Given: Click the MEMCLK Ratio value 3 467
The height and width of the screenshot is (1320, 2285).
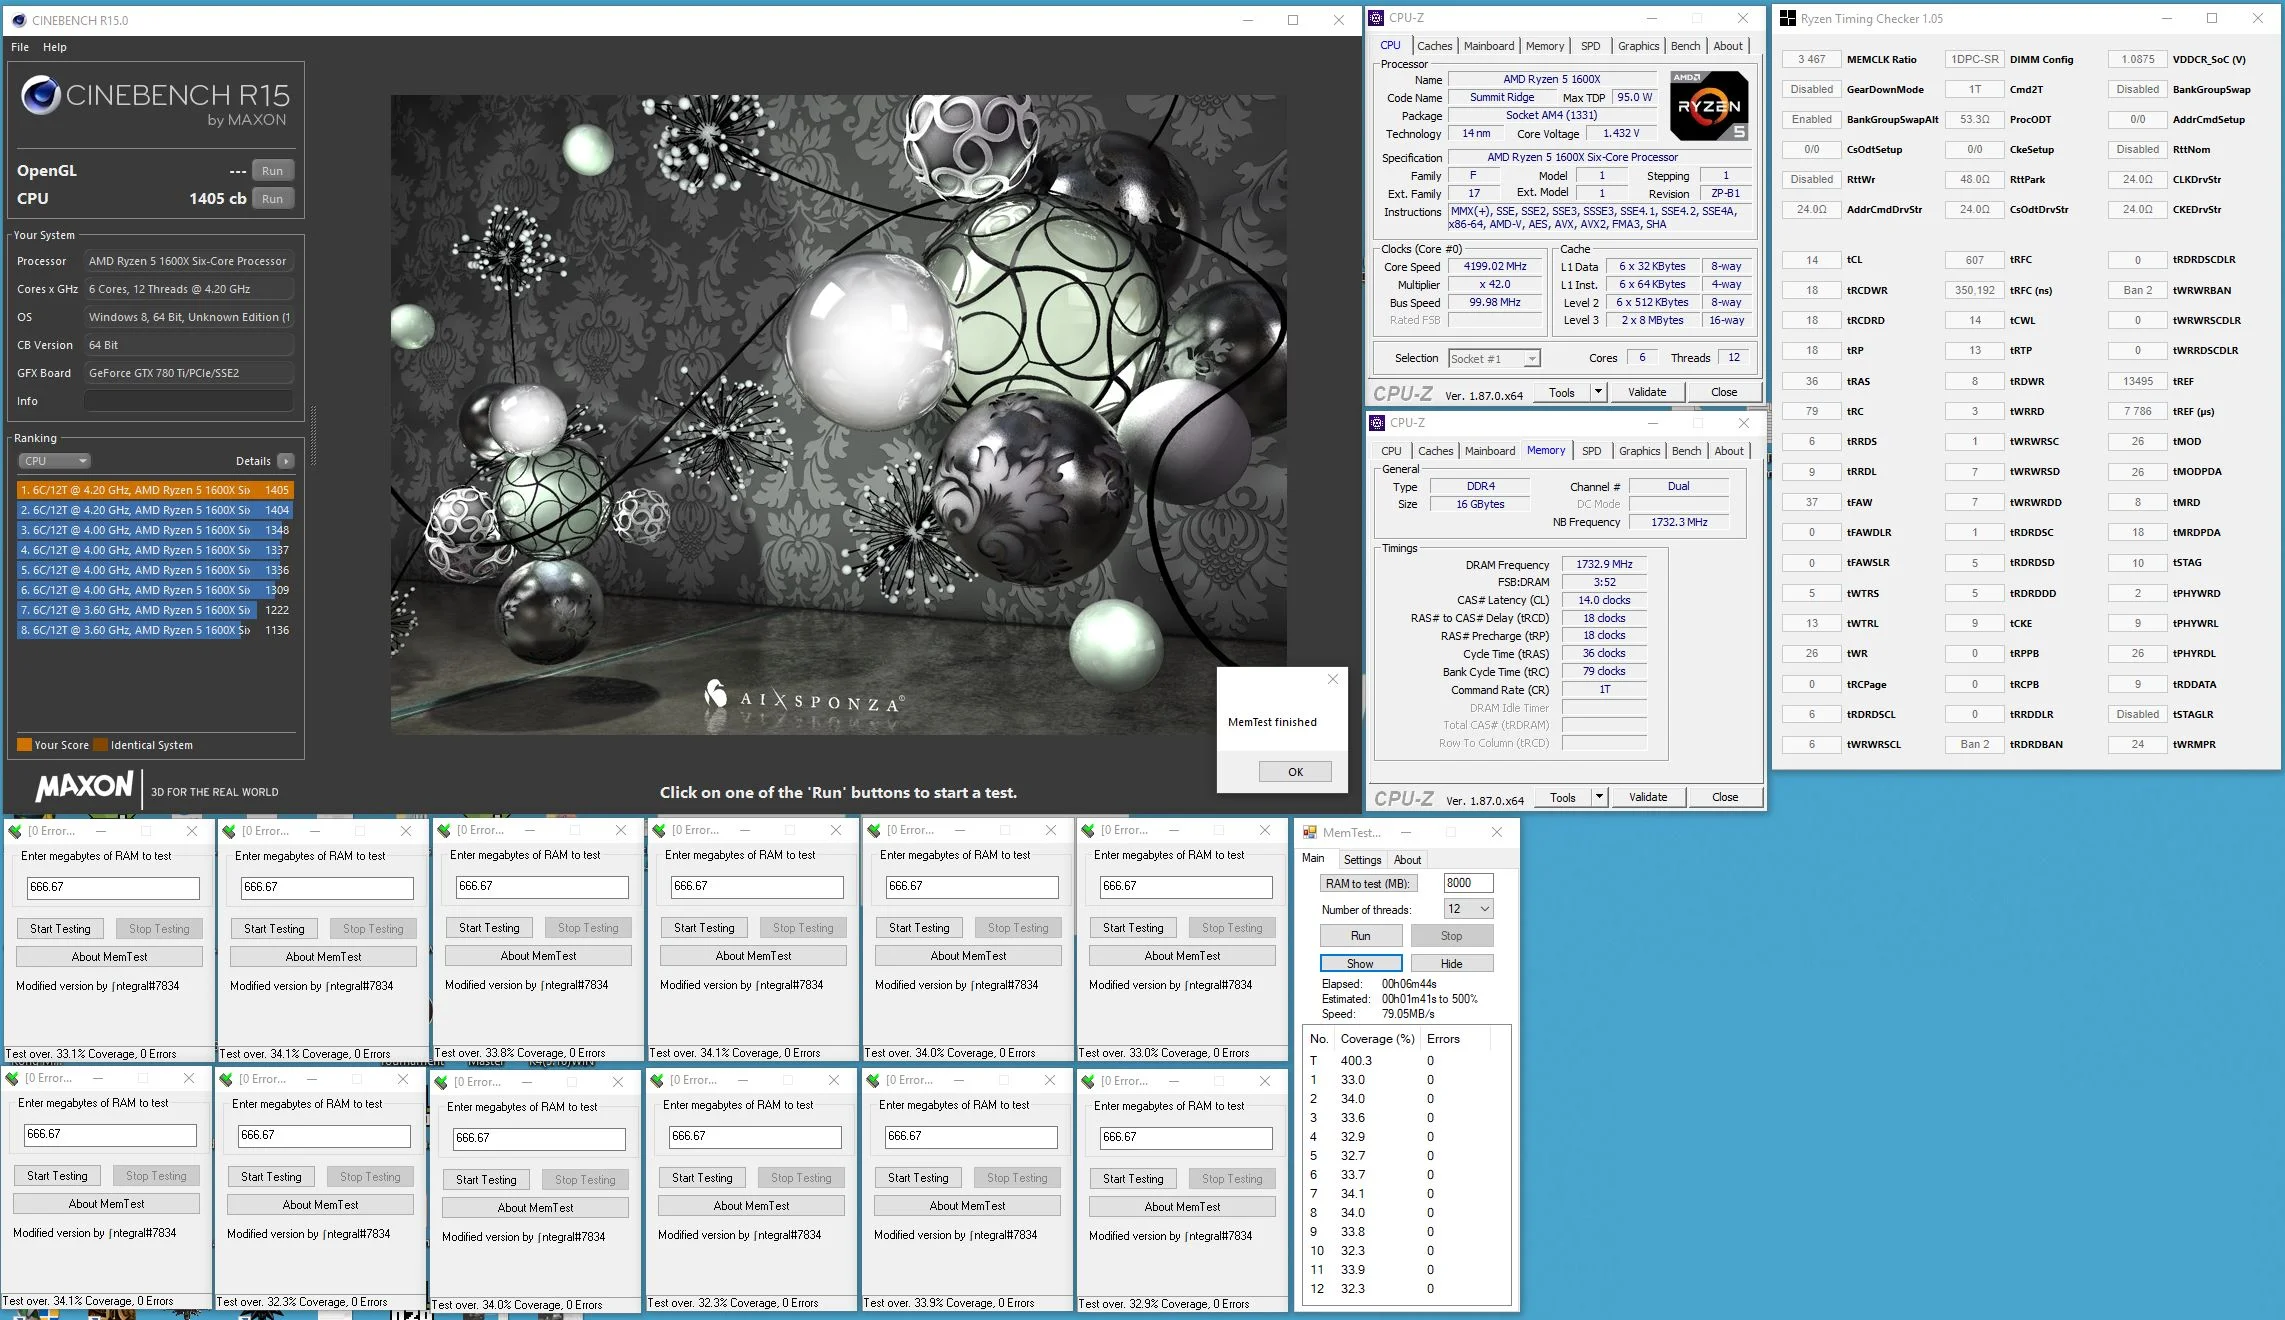Looking at the screenshot, I should (1812, 59).
